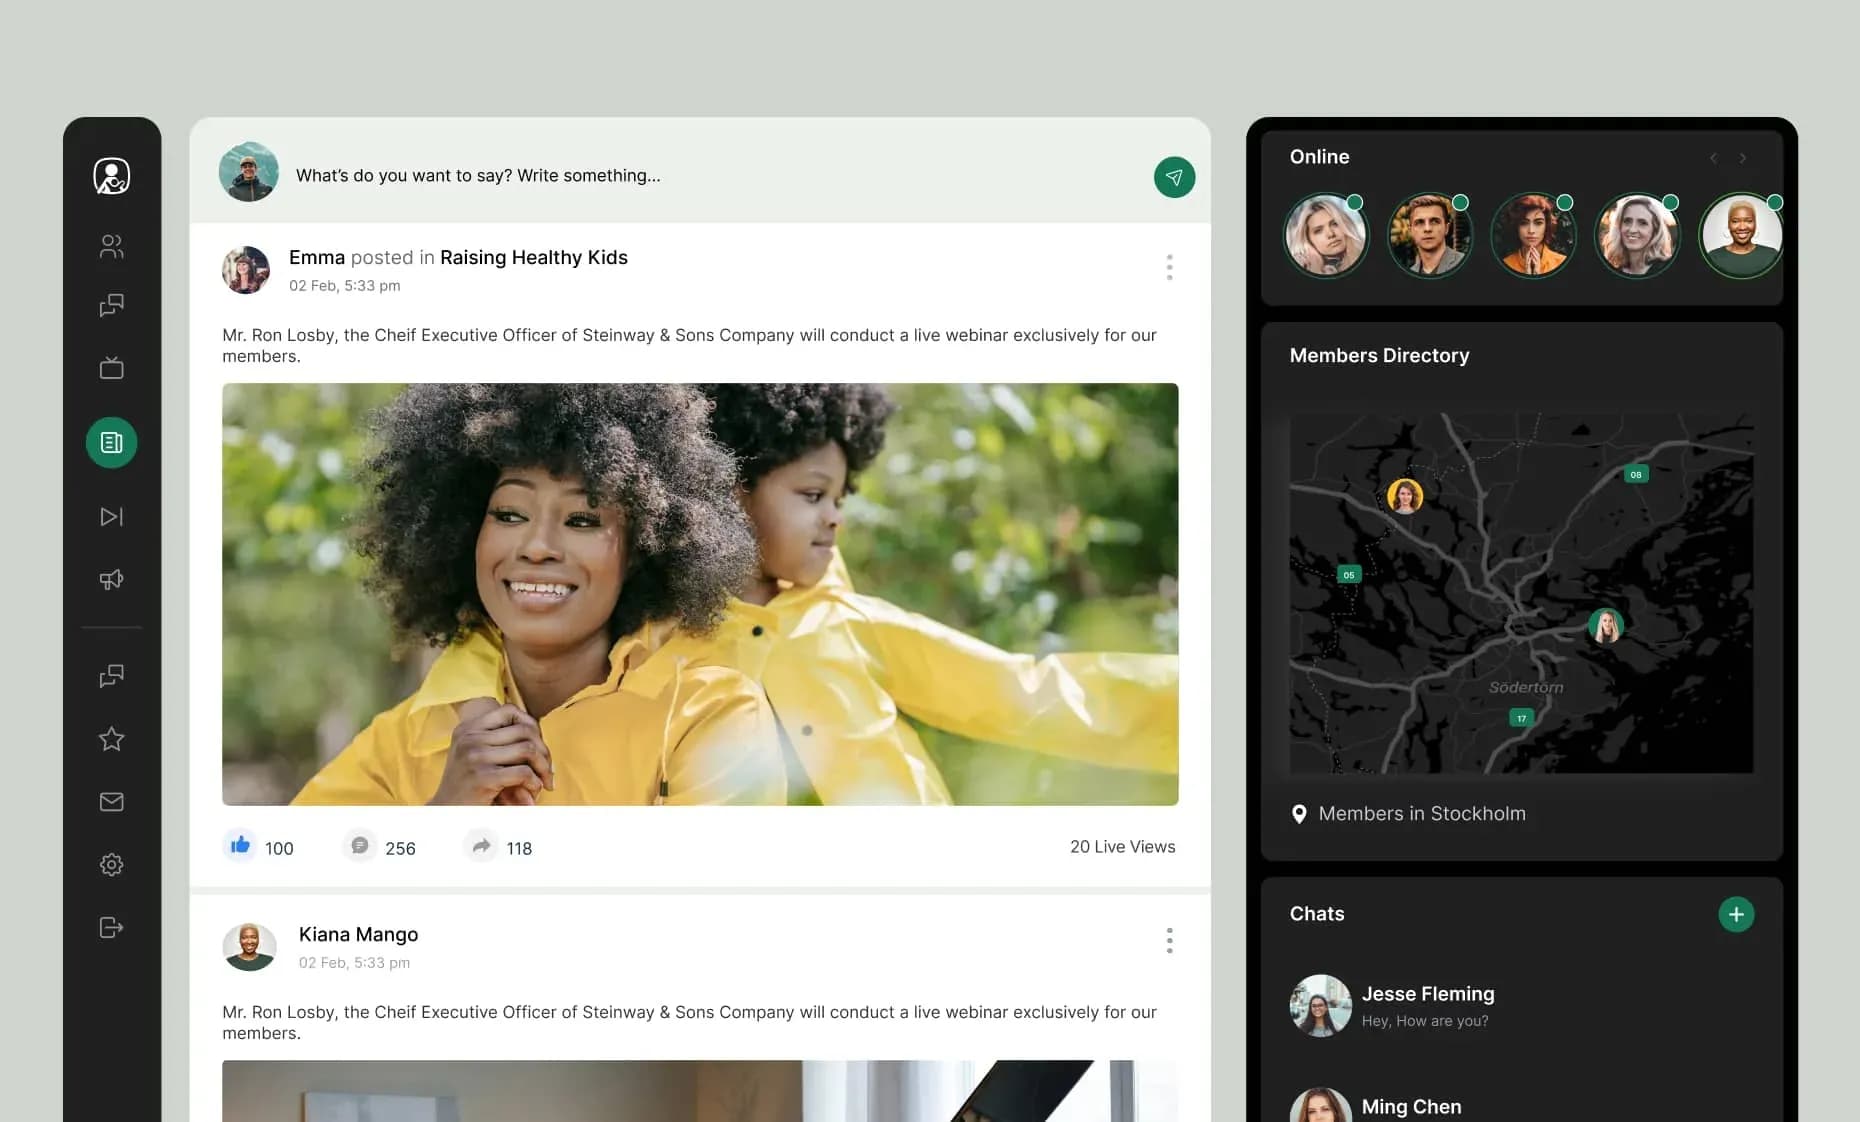Click Jesse Fleming's chat avatar
The height and width of the screenshot is (1122, 1860).
(1321, 1006)
